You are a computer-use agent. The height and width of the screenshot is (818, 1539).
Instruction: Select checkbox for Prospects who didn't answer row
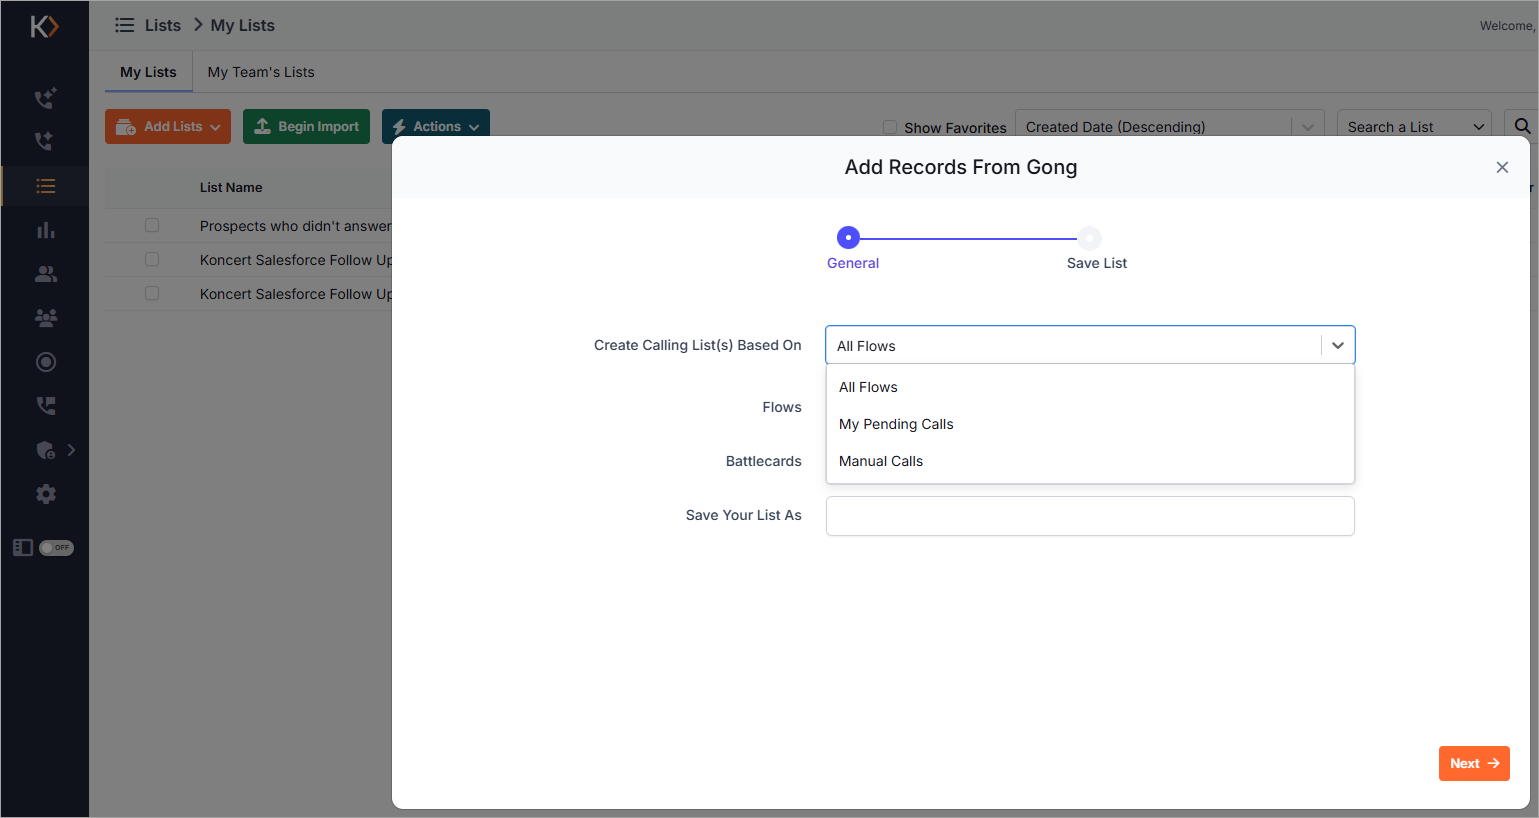[152, 225]
